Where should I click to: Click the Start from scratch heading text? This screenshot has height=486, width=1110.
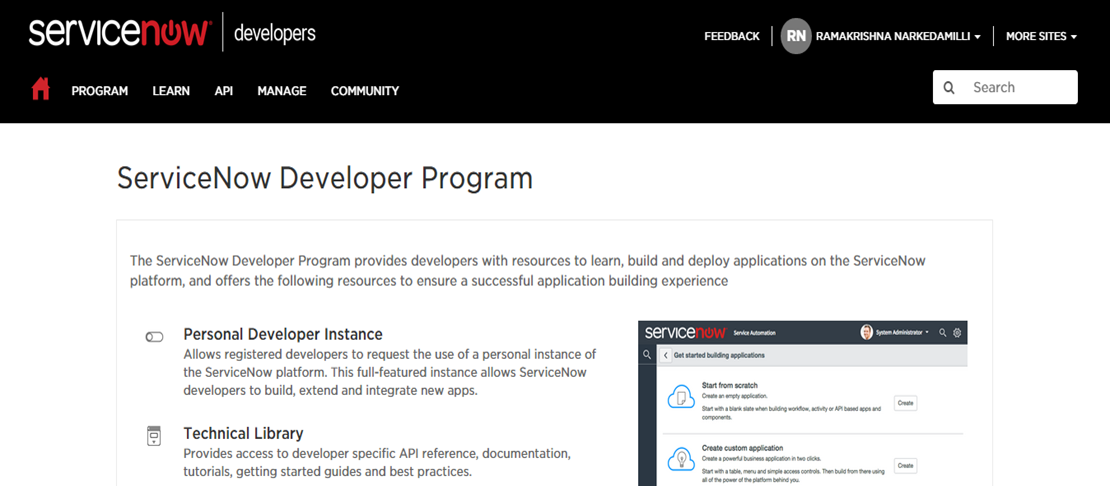click(x=730, y=386)
